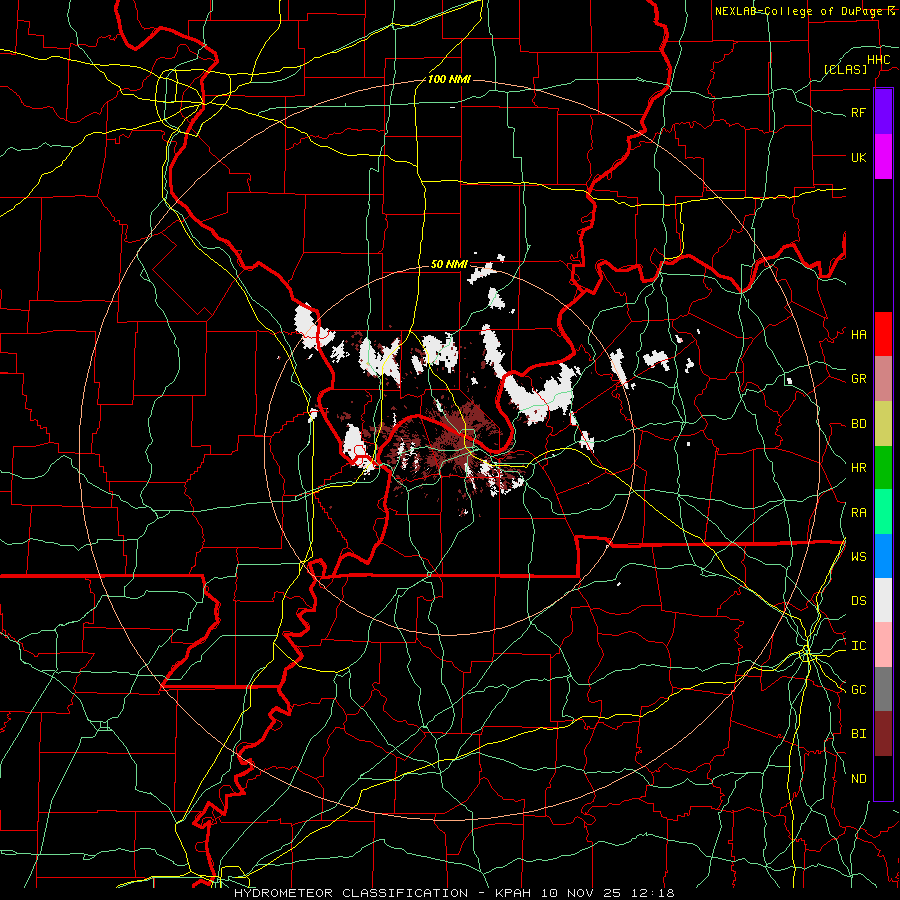Click the HR green legend swatch
Image resolution: width=900 pixels, height=900 pixels.
point(883,467)
